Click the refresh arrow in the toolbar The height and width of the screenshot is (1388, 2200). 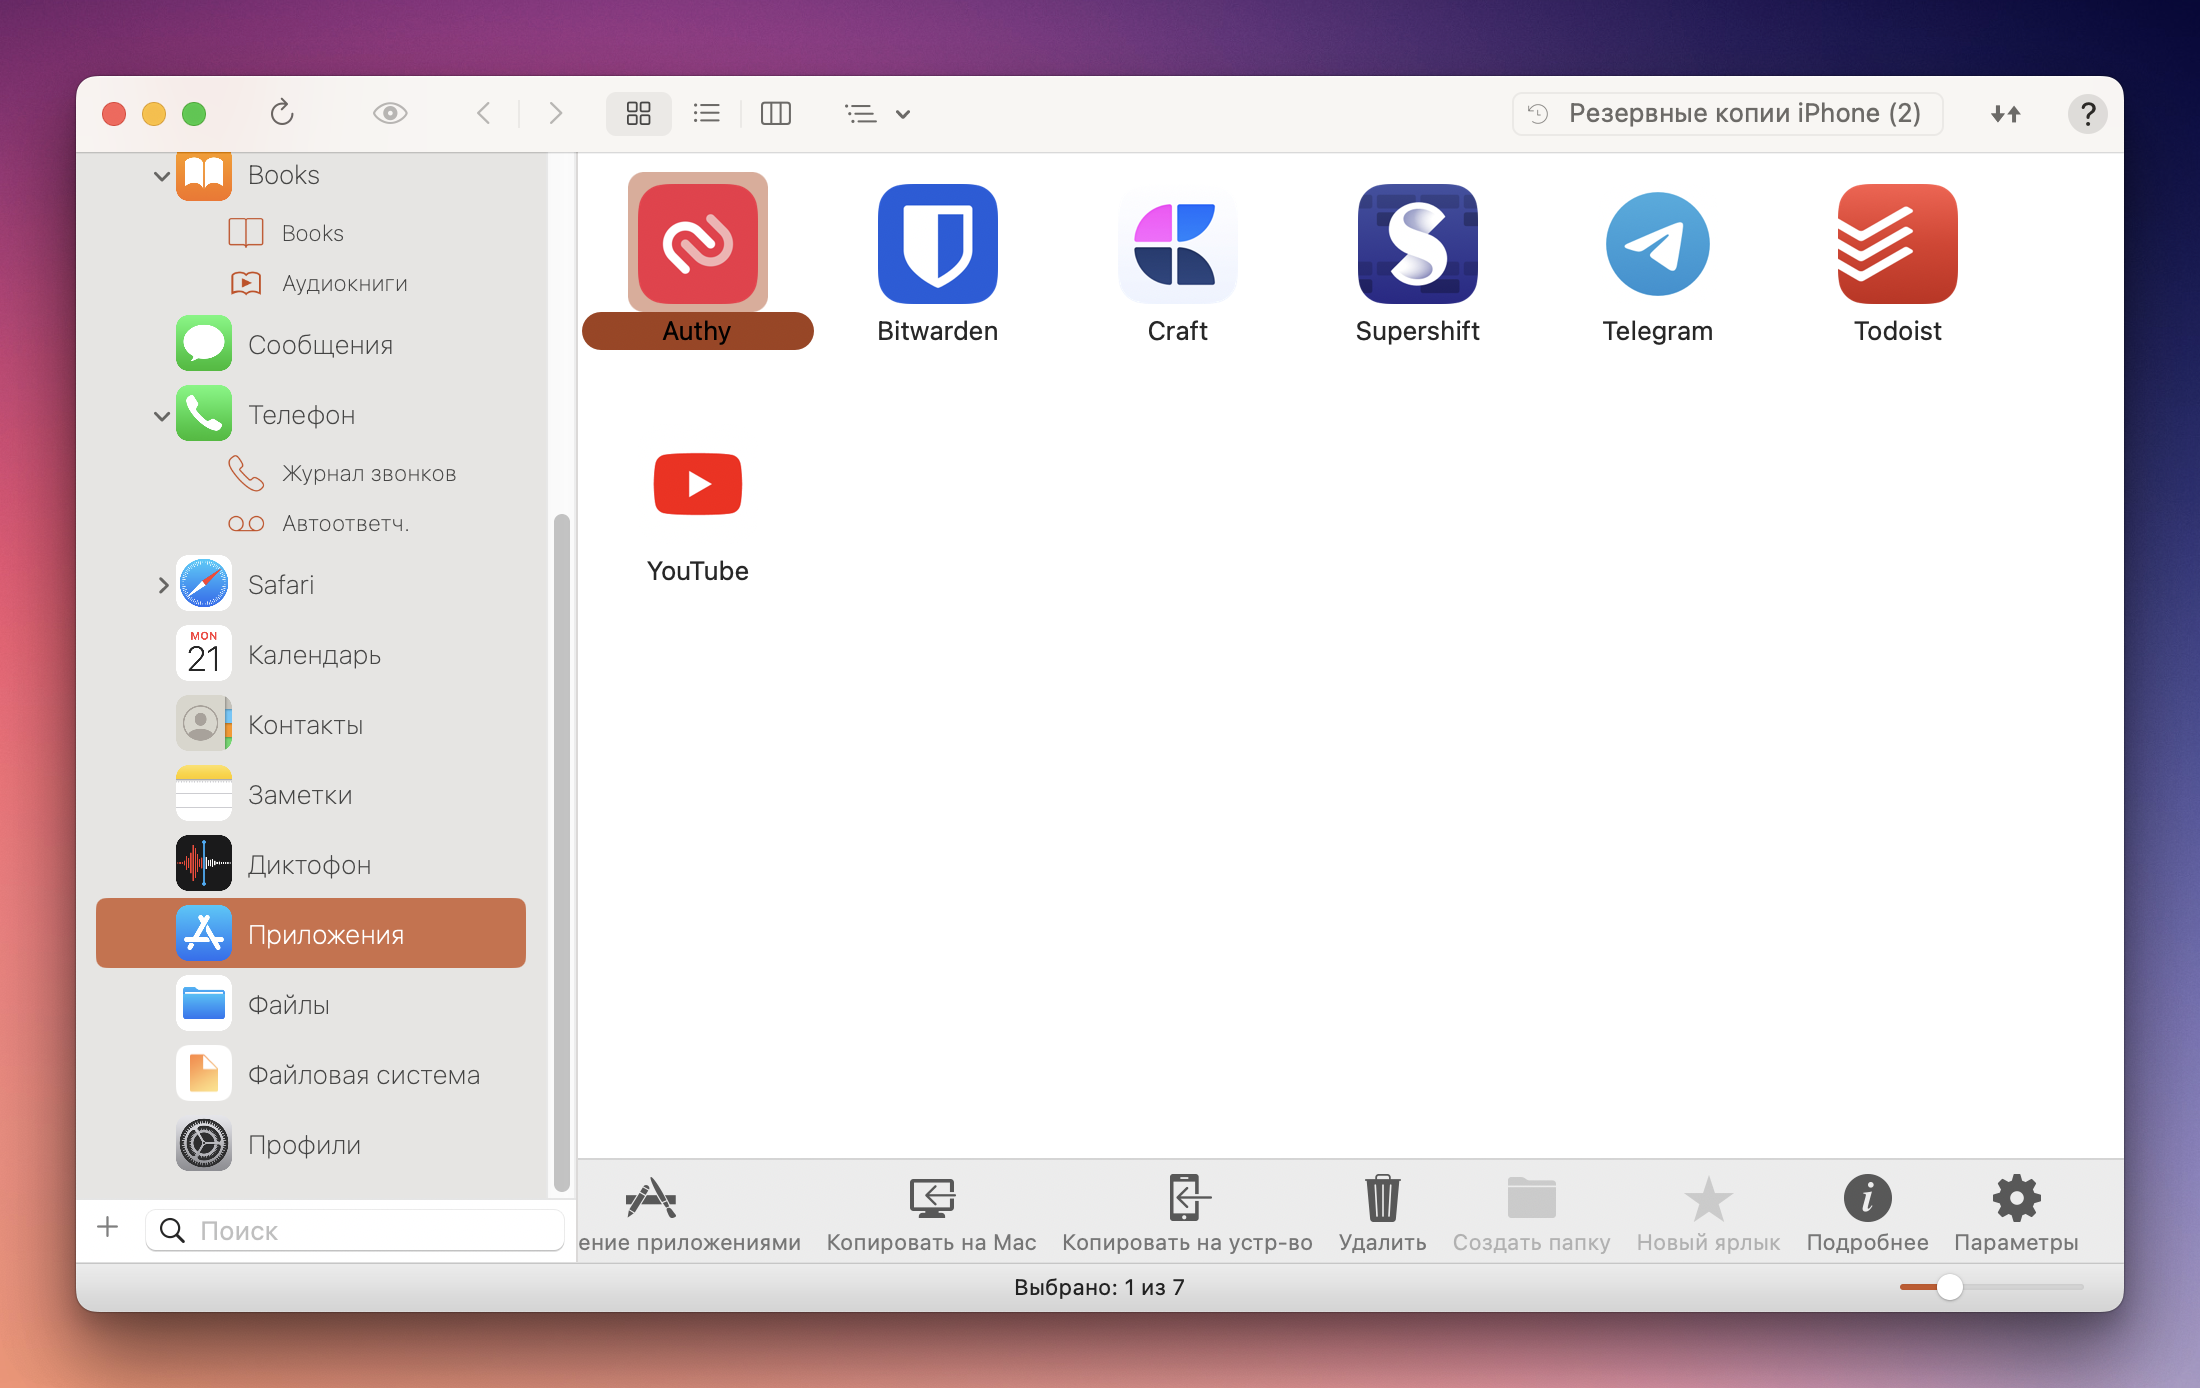[282, 113]
